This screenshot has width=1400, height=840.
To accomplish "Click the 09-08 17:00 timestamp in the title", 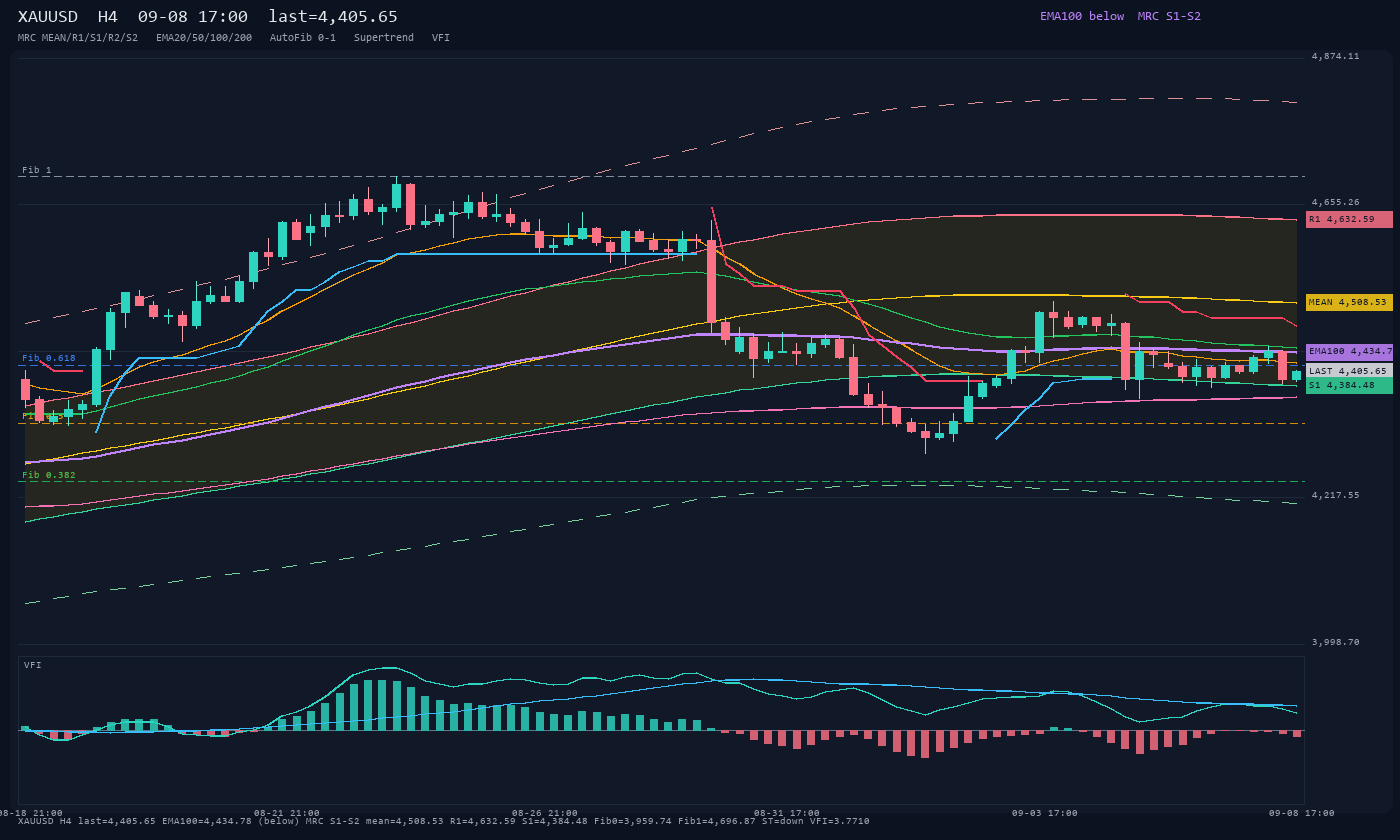I will click(193, 16).
